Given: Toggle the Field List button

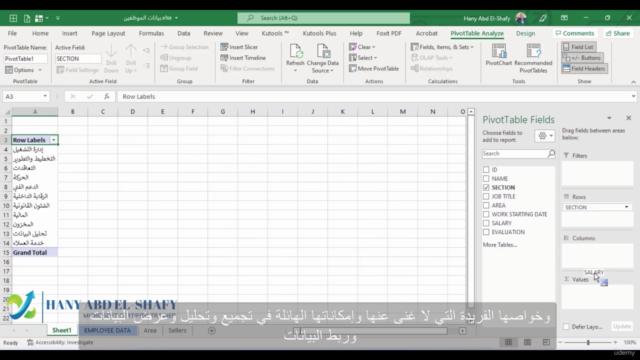Looking at the screenshot, I should click(578, 47).
